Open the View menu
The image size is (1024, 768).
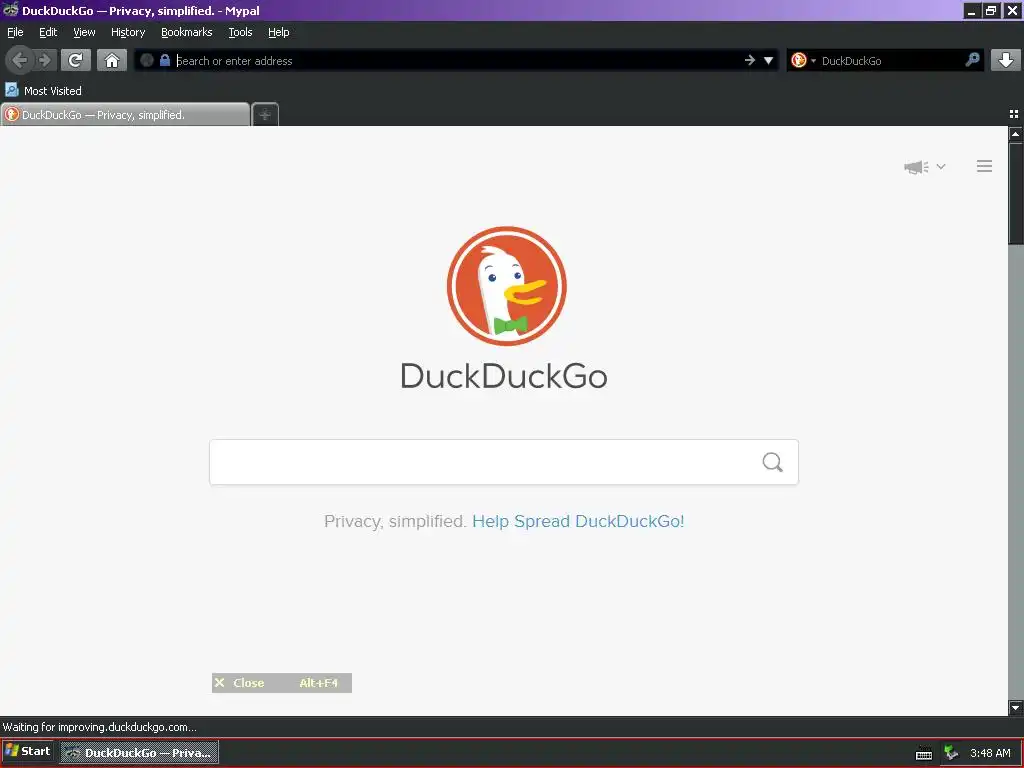(x=84, y=32)
